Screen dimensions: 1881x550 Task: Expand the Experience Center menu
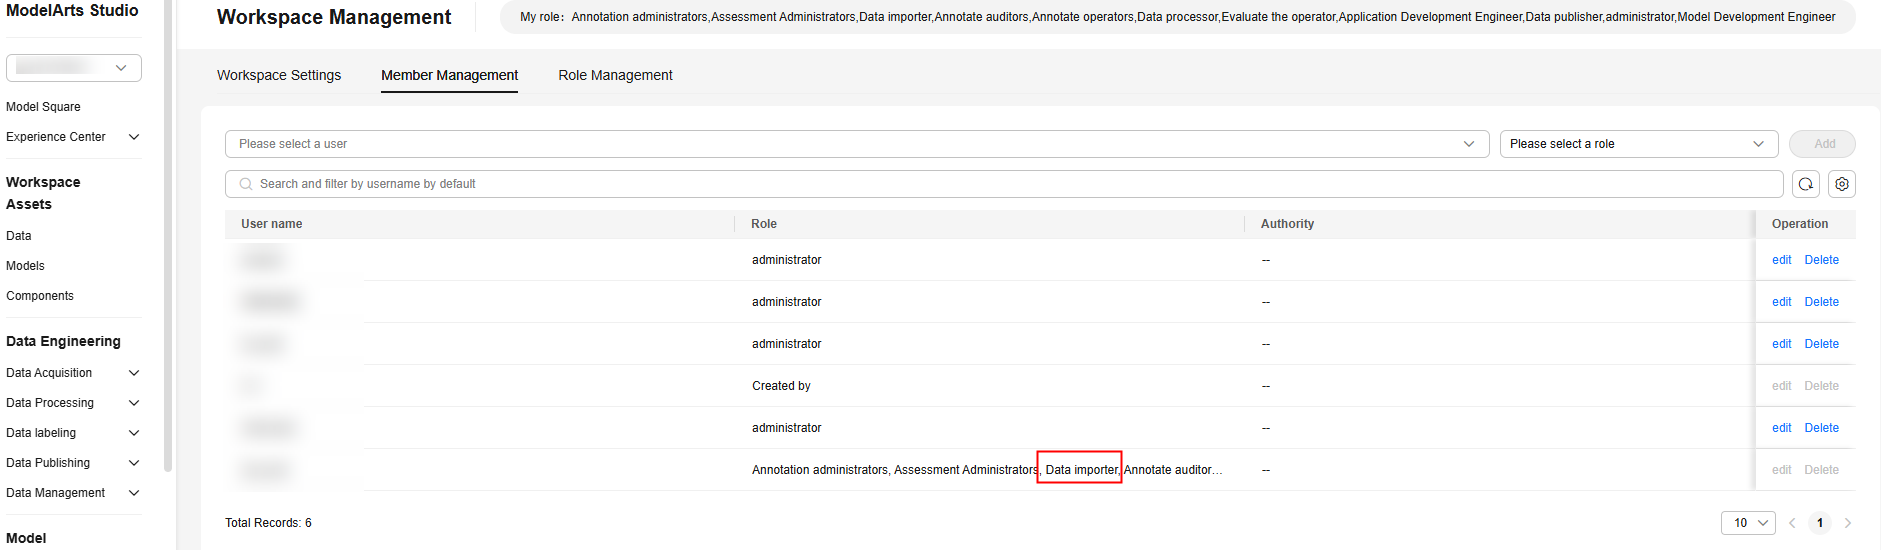(134, 137)
